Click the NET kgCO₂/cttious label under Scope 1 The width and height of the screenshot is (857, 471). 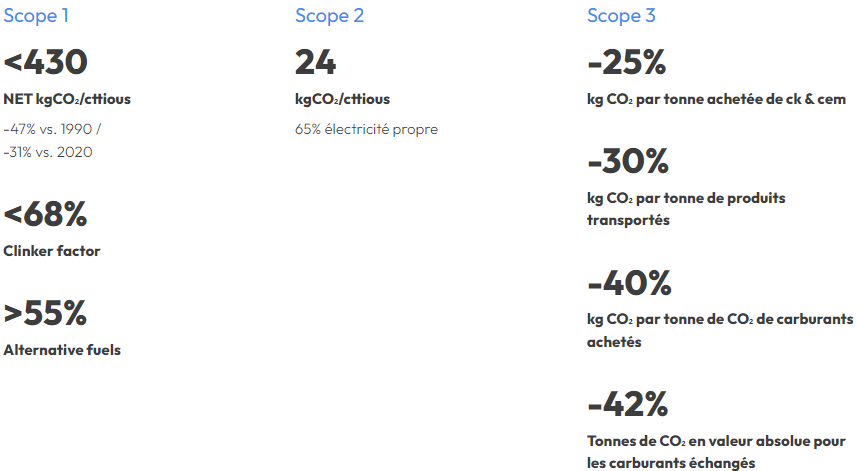67,99
